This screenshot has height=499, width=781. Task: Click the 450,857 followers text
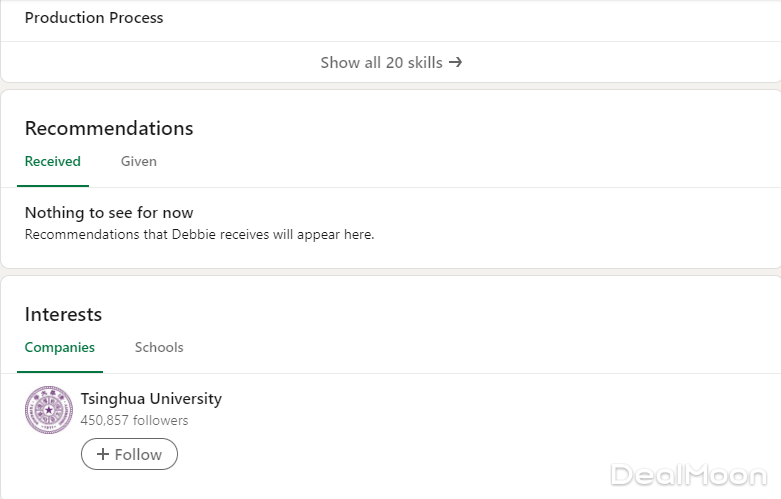coord(134,420)
